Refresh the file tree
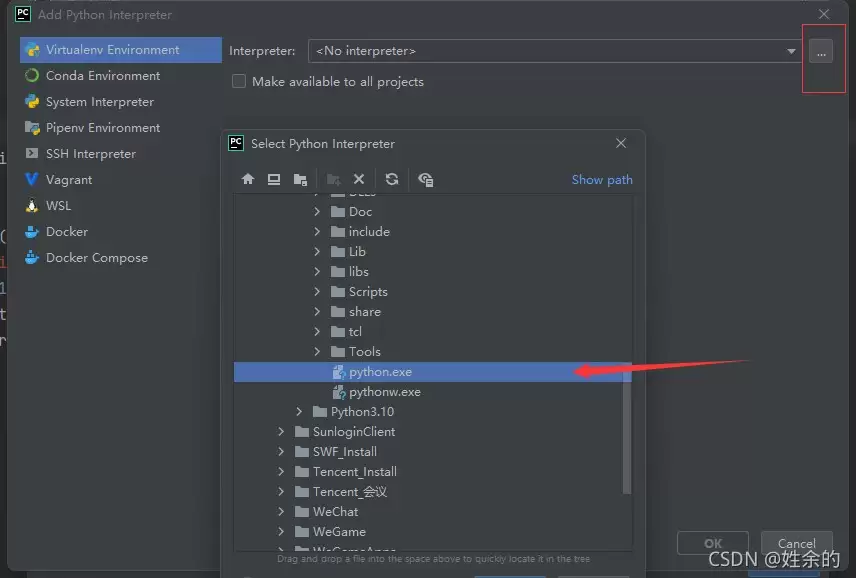856x578 pixels. pos(391,179)
